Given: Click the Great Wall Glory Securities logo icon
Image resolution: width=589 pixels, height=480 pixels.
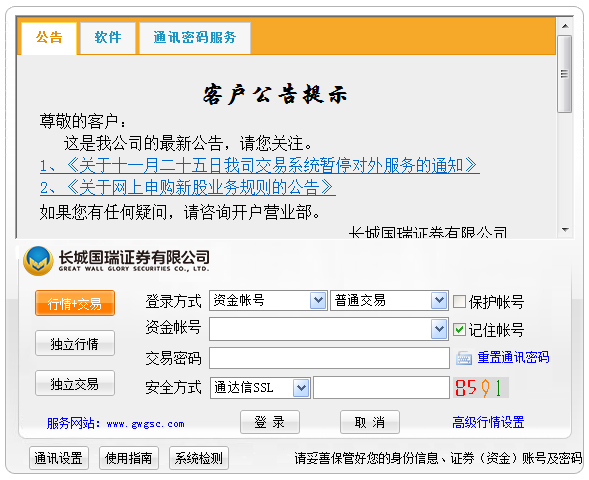Looking at the screenshot, I should coord(38,261).
